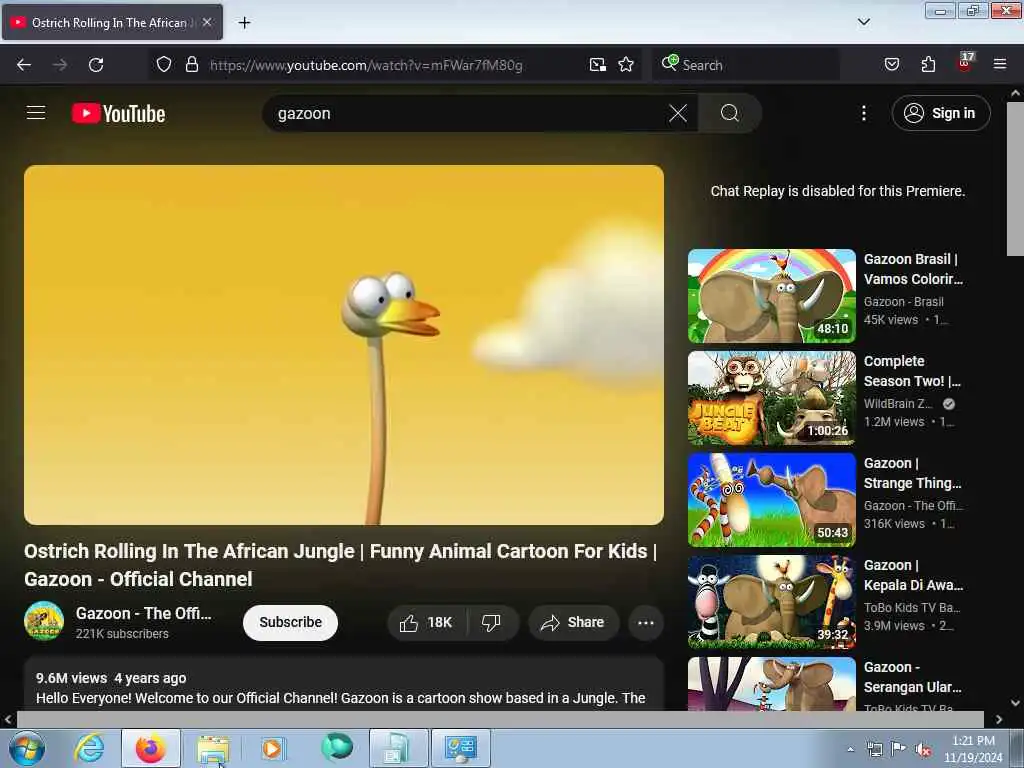Open the Action Center flag icon
The height and width of the screenshot is (768, 1024).
[x=899, y=748]
